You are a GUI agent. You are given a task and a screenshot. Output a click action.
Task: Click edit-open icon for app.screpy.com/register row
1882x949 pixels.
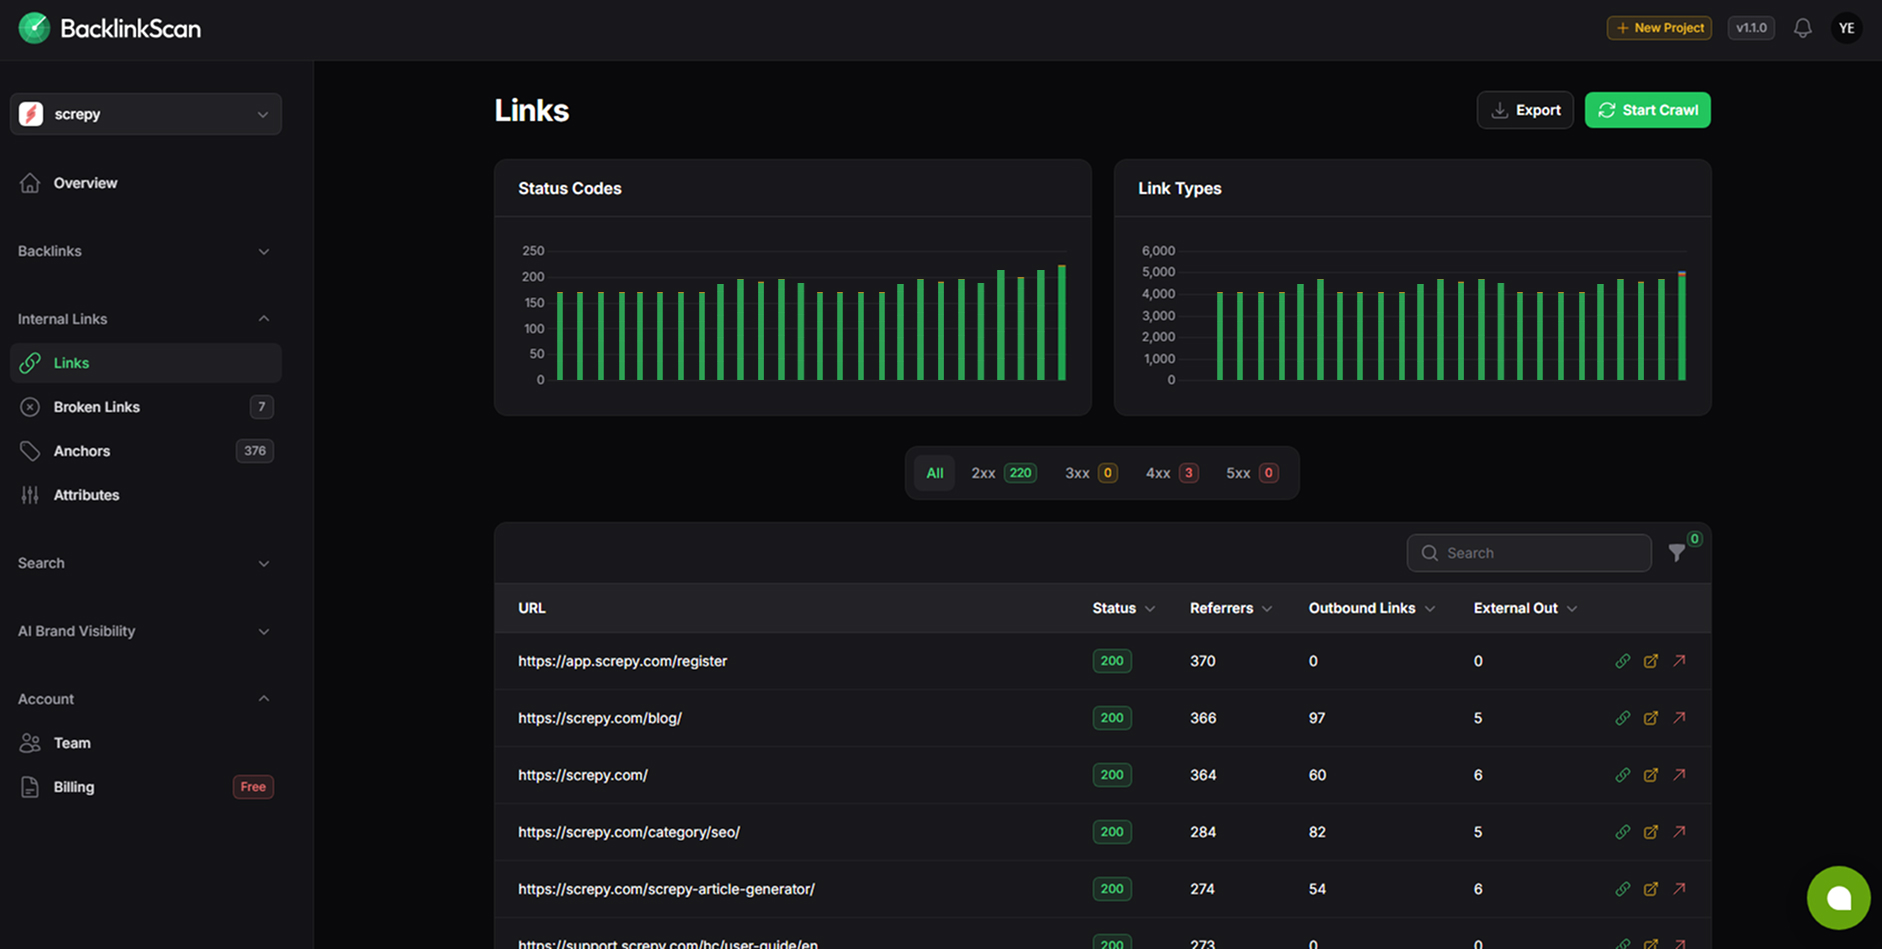click(1651, 661)
